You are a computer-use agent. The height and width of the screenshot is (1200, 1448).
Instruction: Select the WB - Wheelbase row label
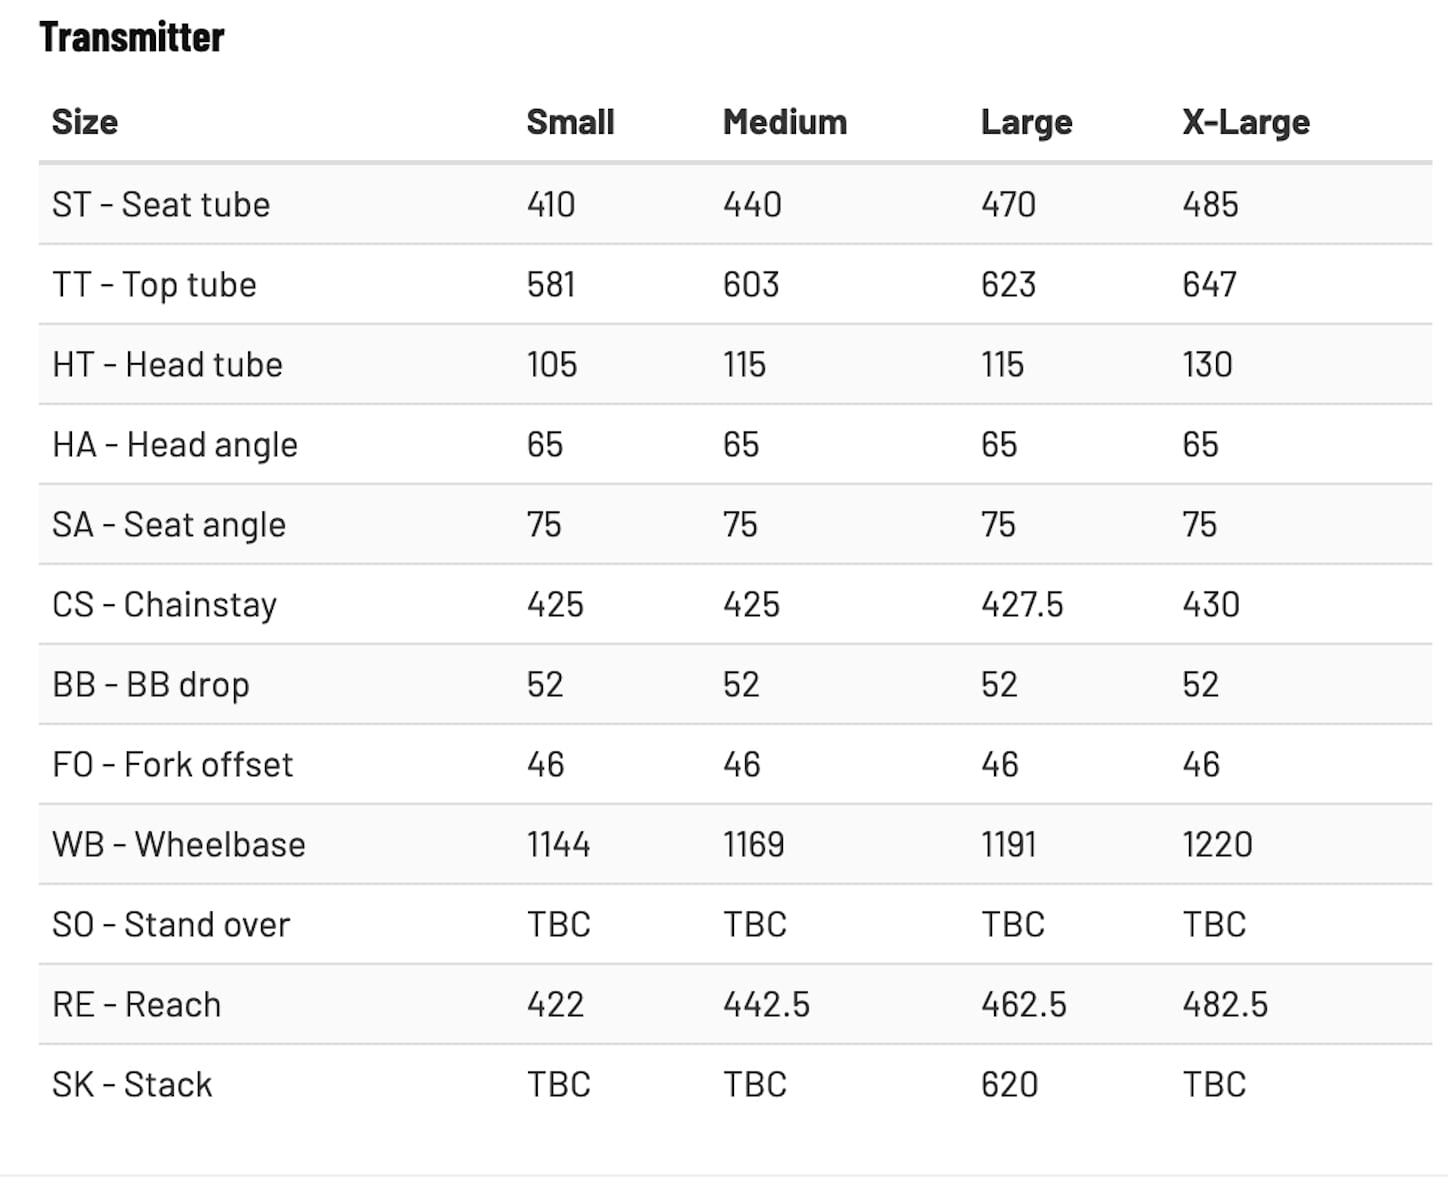pyautogui.click(x=179, y=845)
